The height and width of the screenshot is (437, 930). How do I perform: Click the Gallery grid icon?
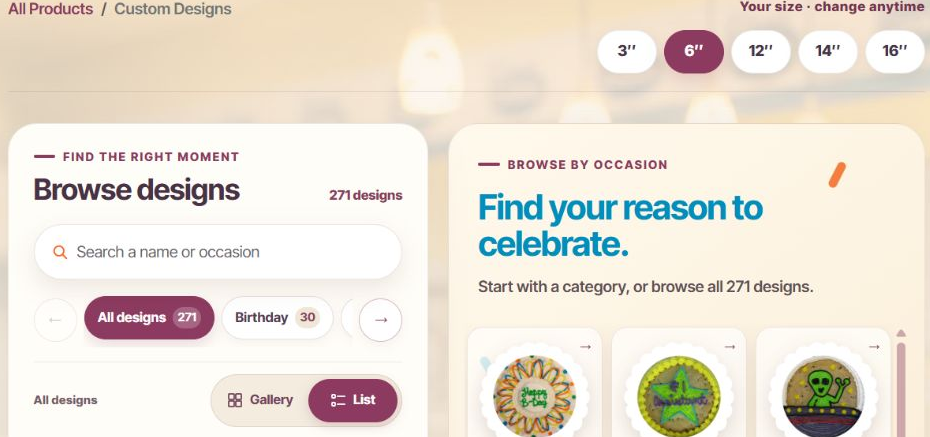(235, 400)
